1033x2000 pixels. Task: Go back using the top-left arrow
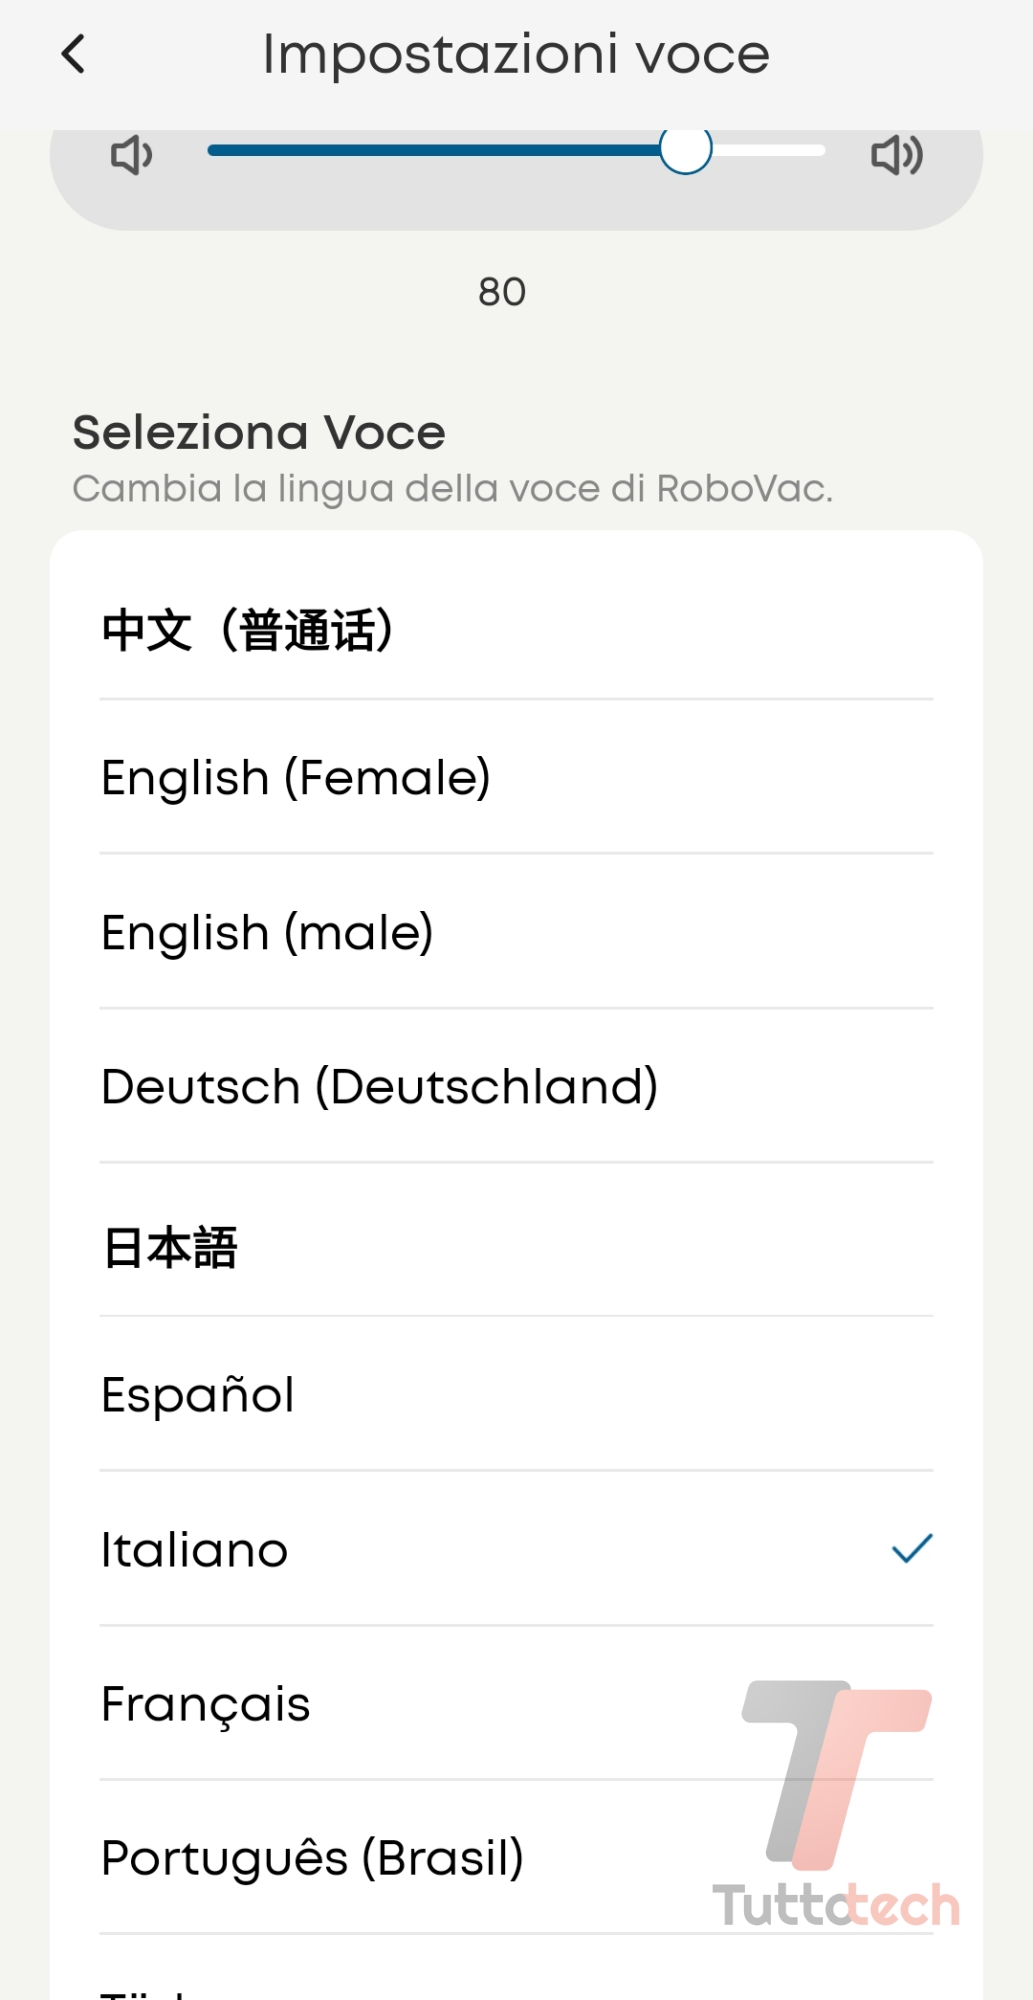(74, 54)
